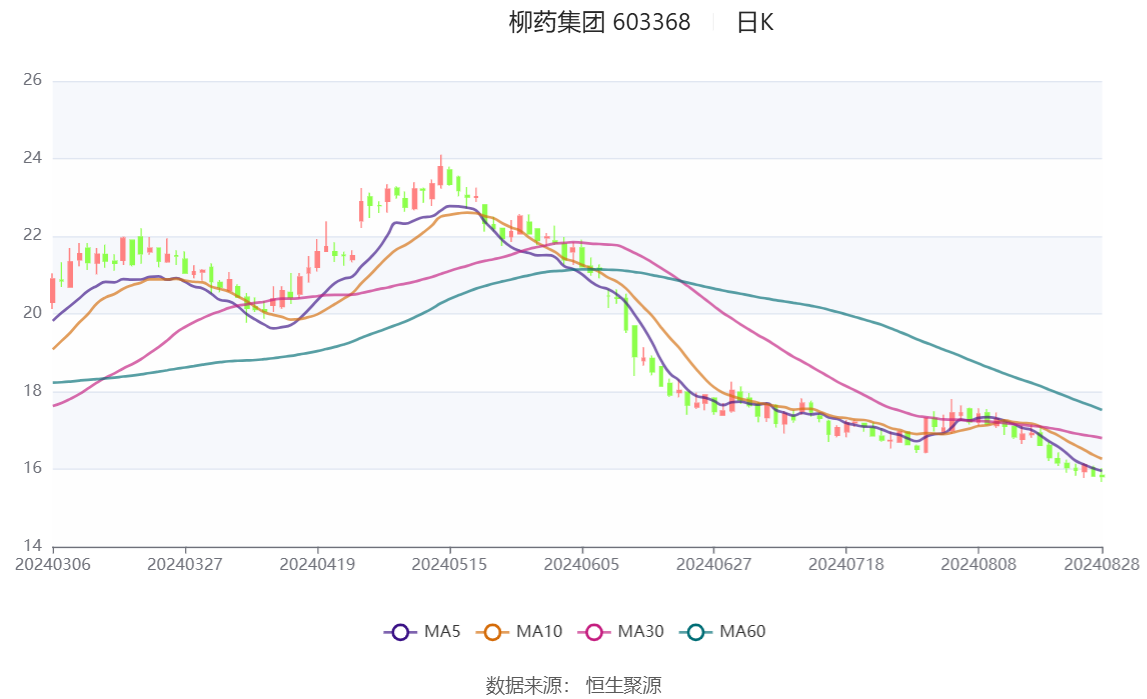This screenshot has width=1147, height=699.
Task: Click the x-axis date 20240306
Action: click(x=53, y=564)
